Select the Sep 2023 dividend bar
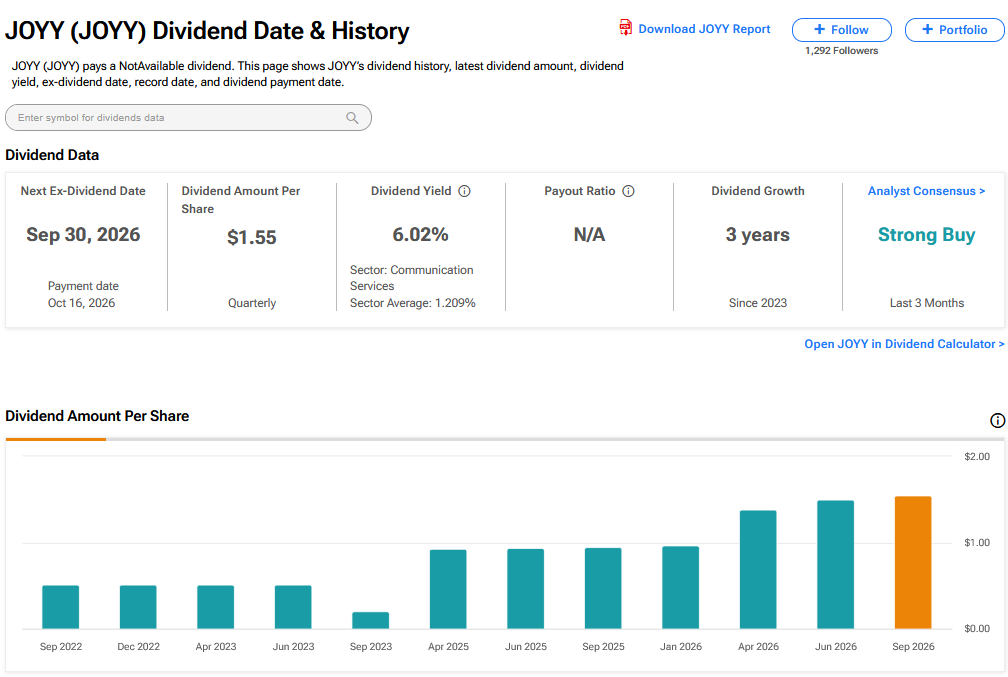This screenshot has height=677, width=1008. (x=370, y=620)
